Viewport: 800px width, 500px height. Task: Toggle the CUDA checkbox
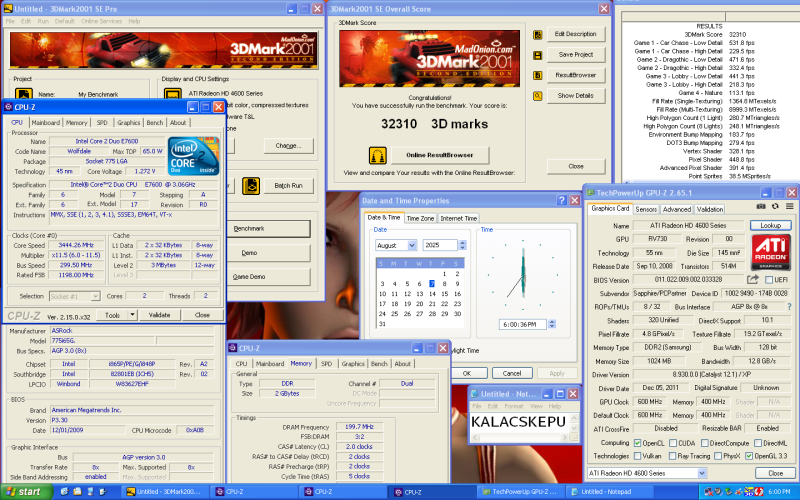click(x=673, y=443)
